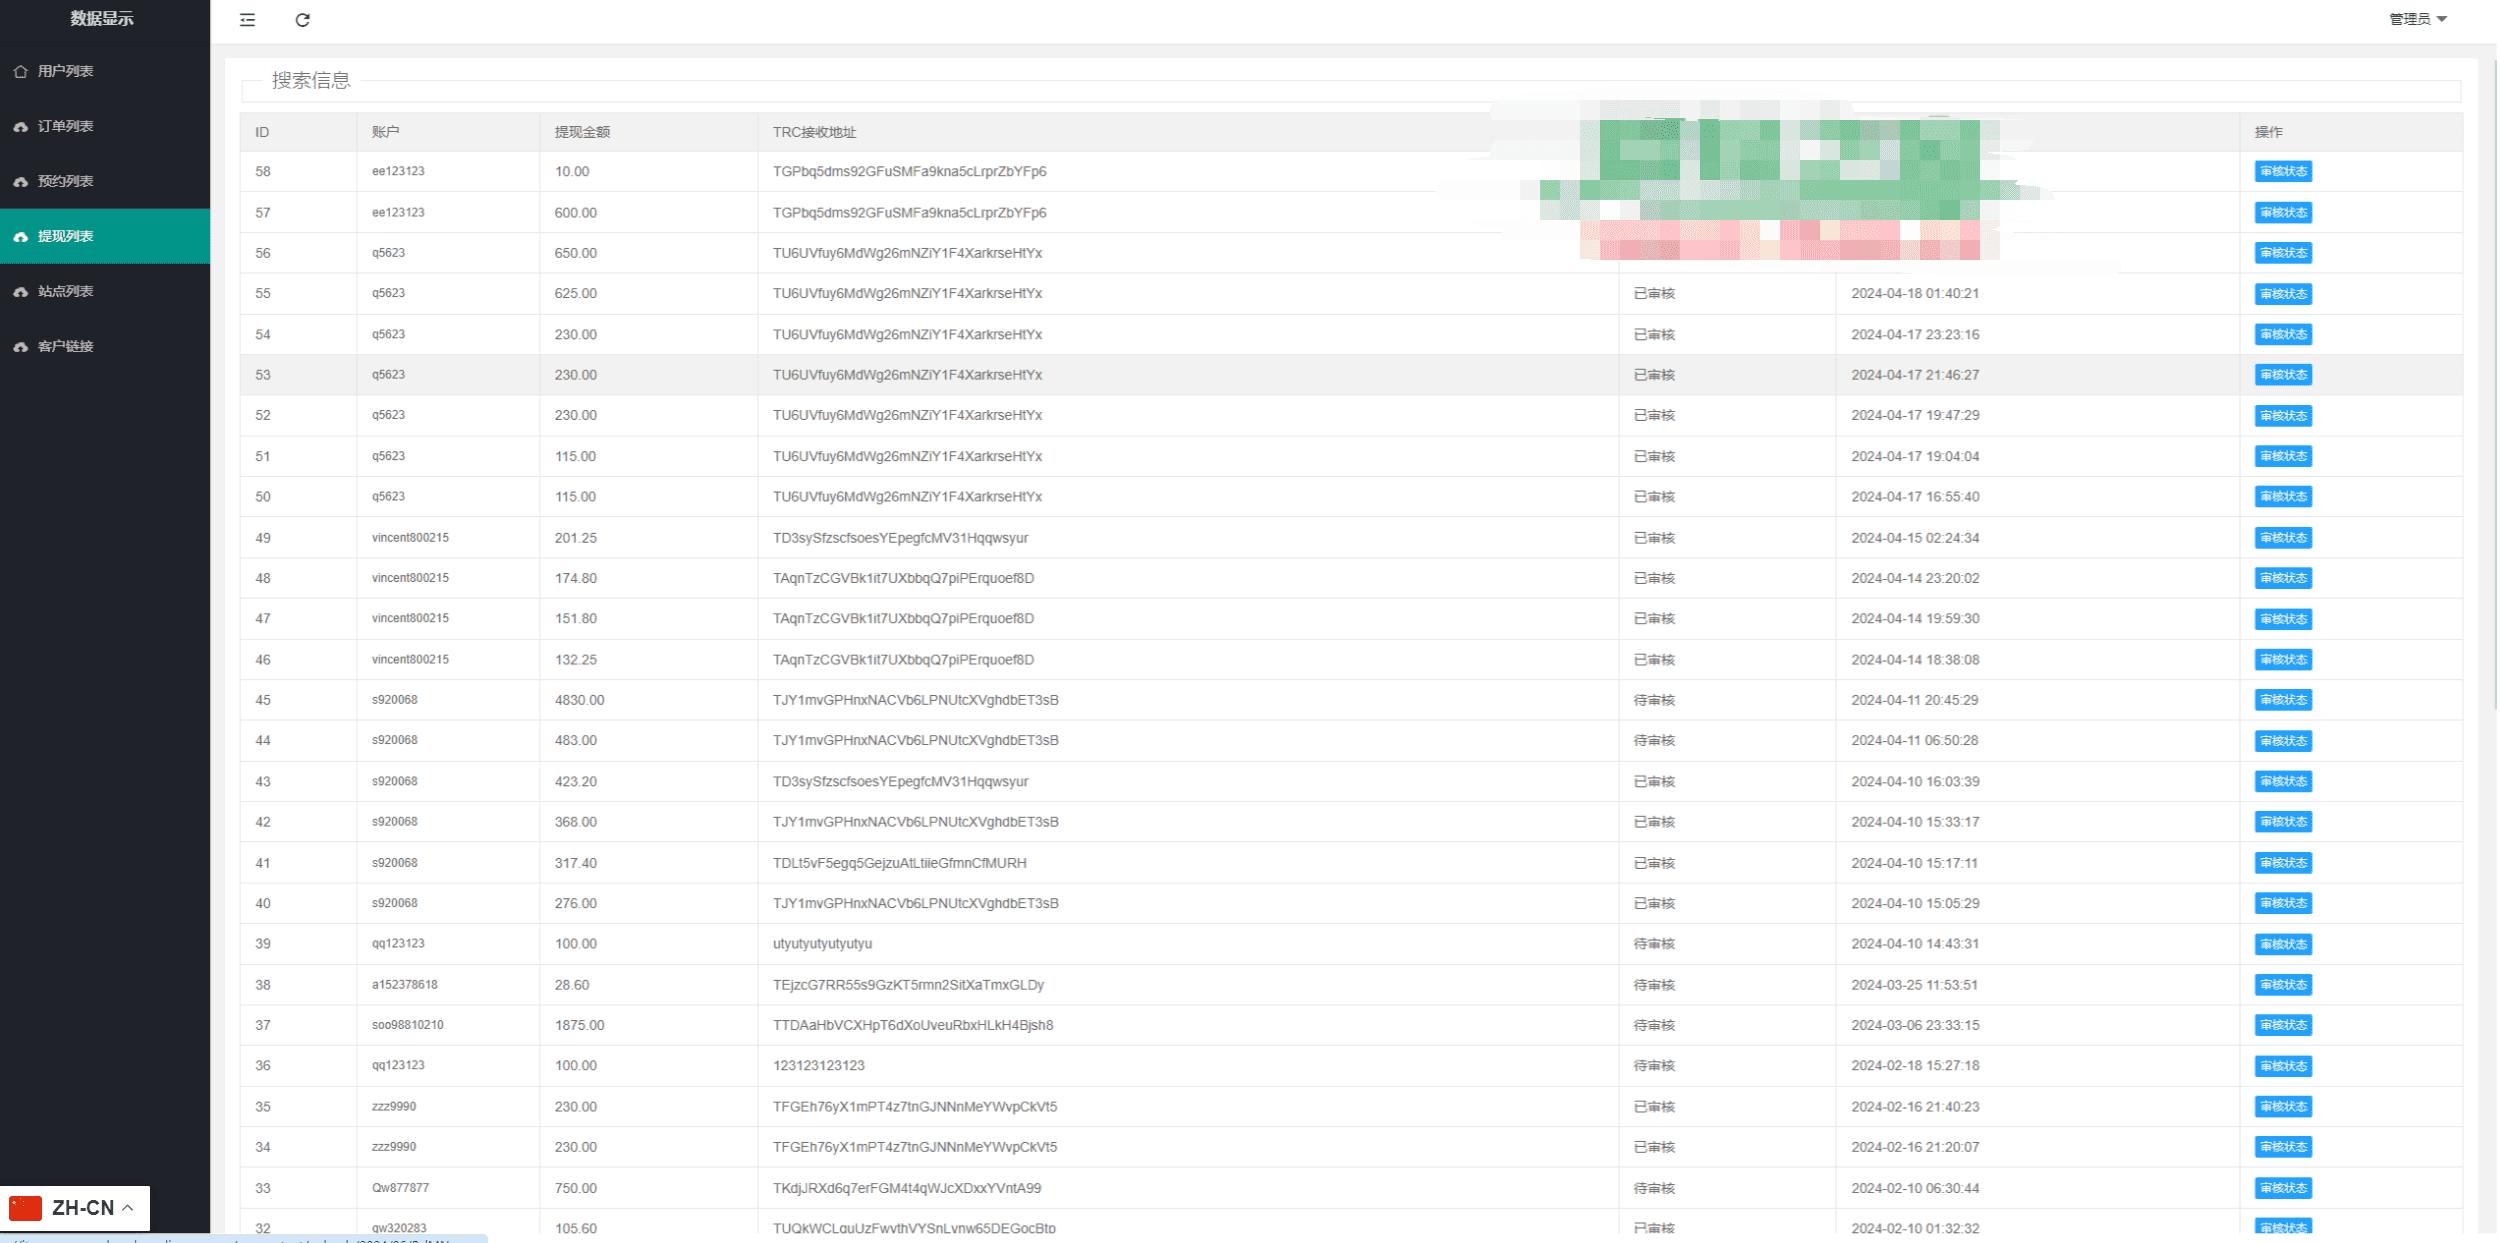The image size is (2500, 1243).
Task: Expand the ZH-CN language selector chevron
Action: pyautogui.click(x=128, y=1208)
